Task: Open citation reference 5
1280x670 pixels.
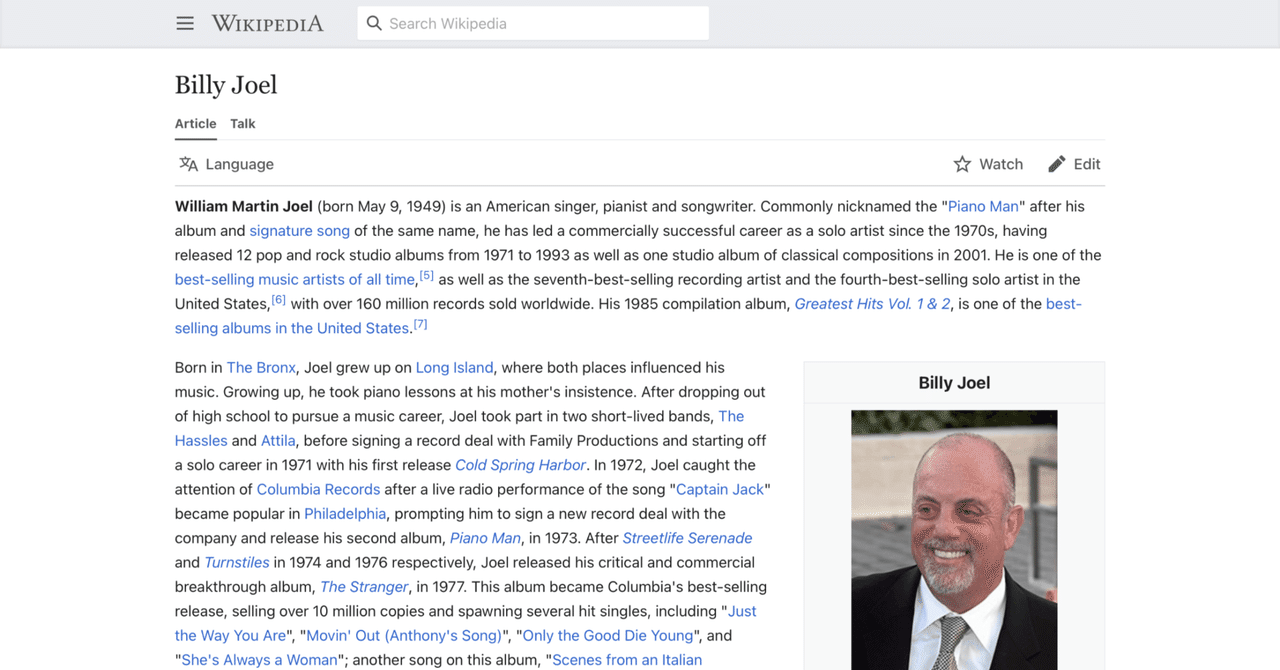Action: [x=427, y=275]
